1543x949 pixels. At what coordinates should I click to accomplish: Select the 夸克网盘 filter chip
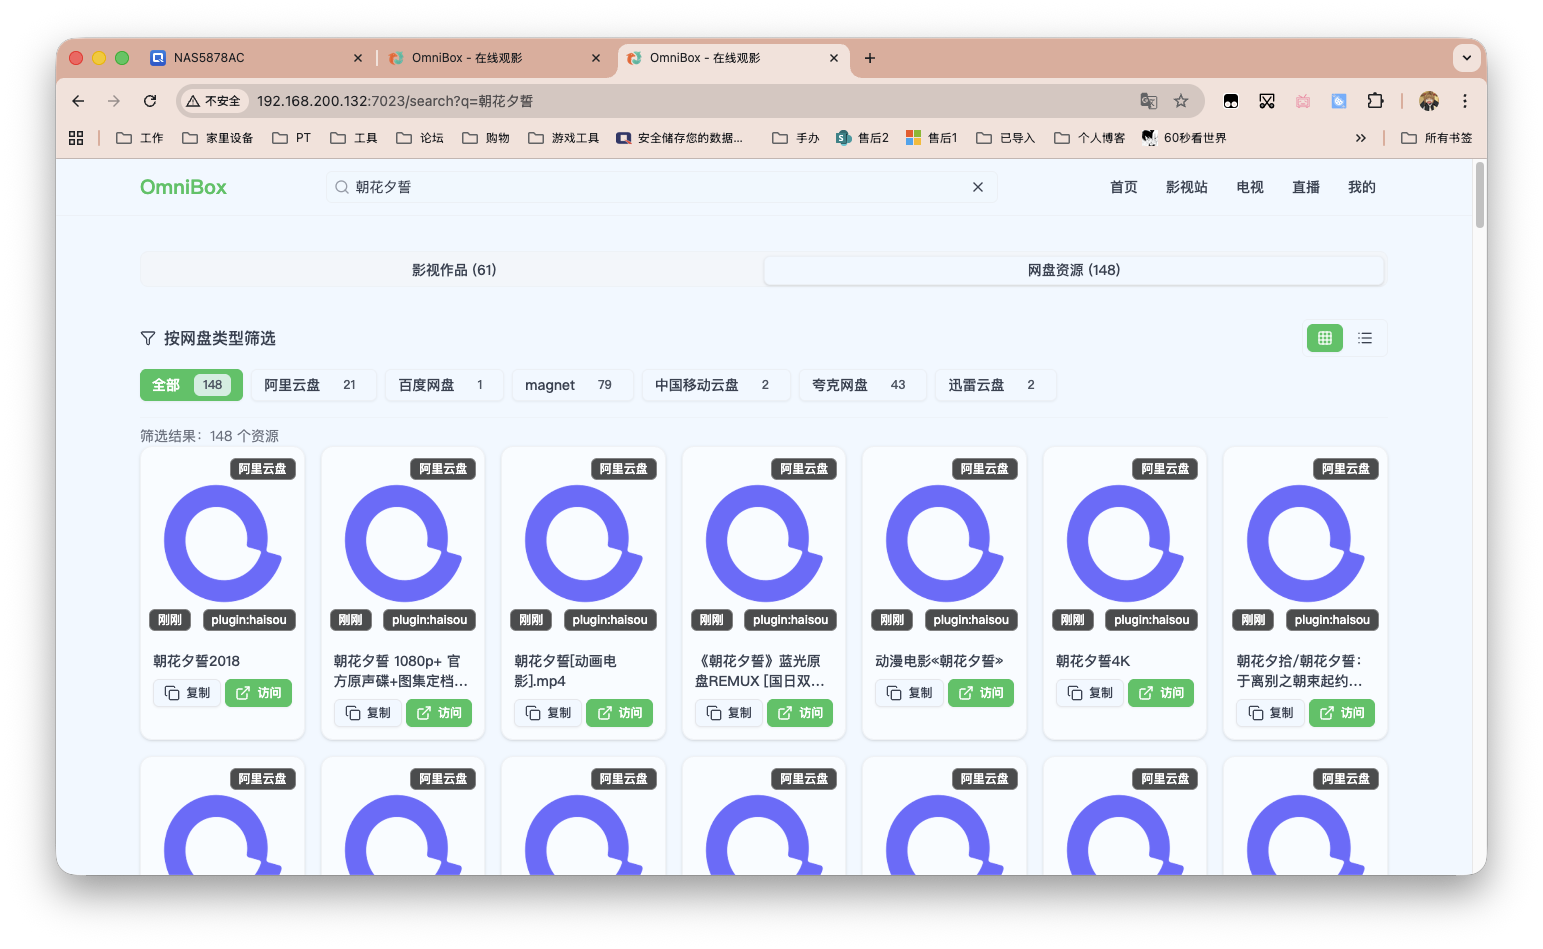pos(862,385)
